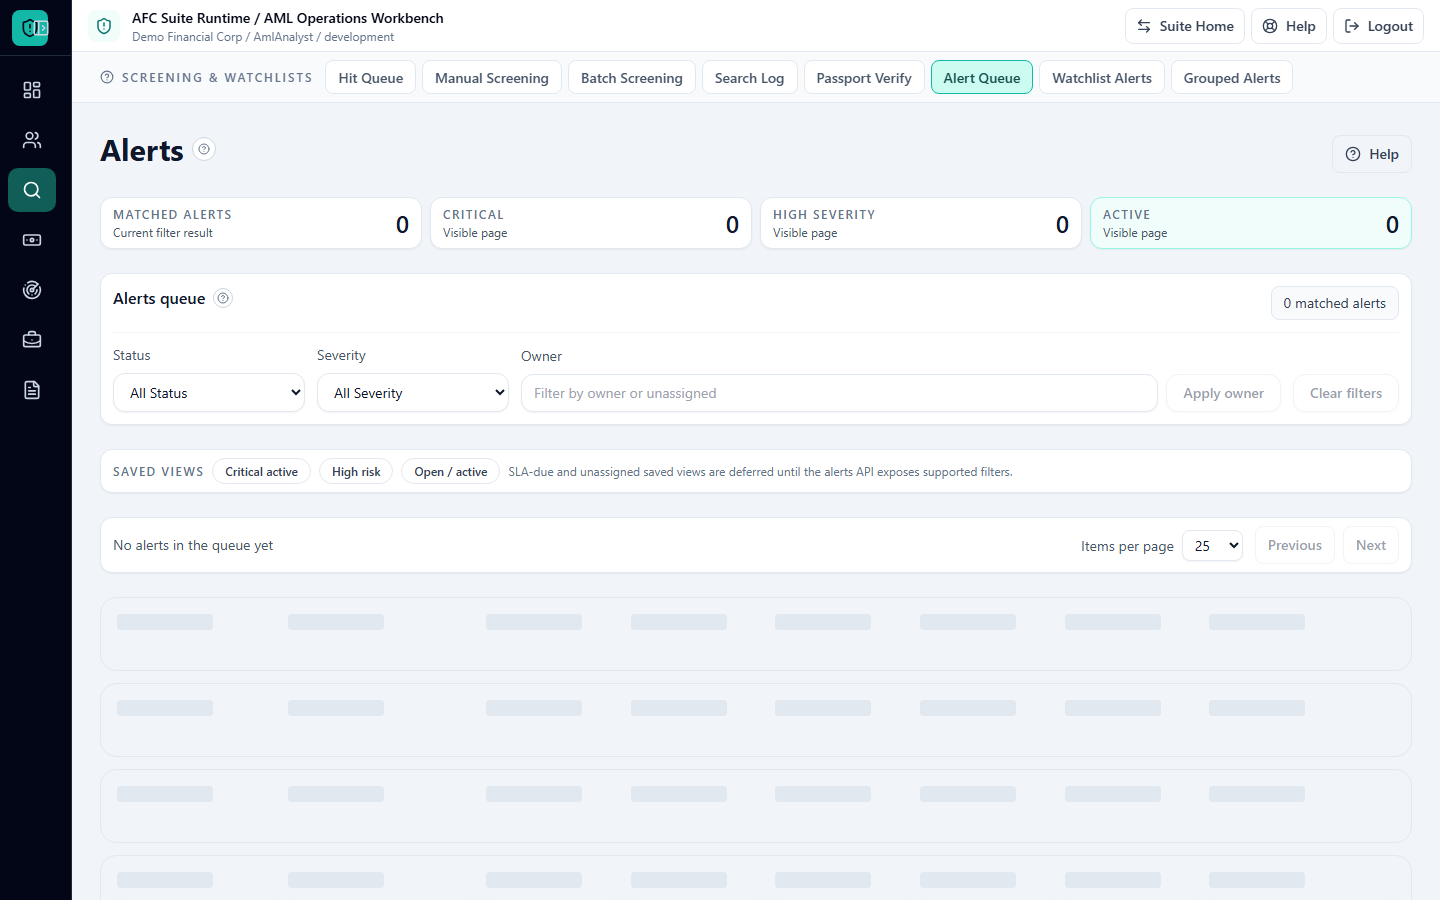The width and height of the screenshot is (1440, 900).
Task: Click the help icon next to Alerts queue
Action: 223,298
